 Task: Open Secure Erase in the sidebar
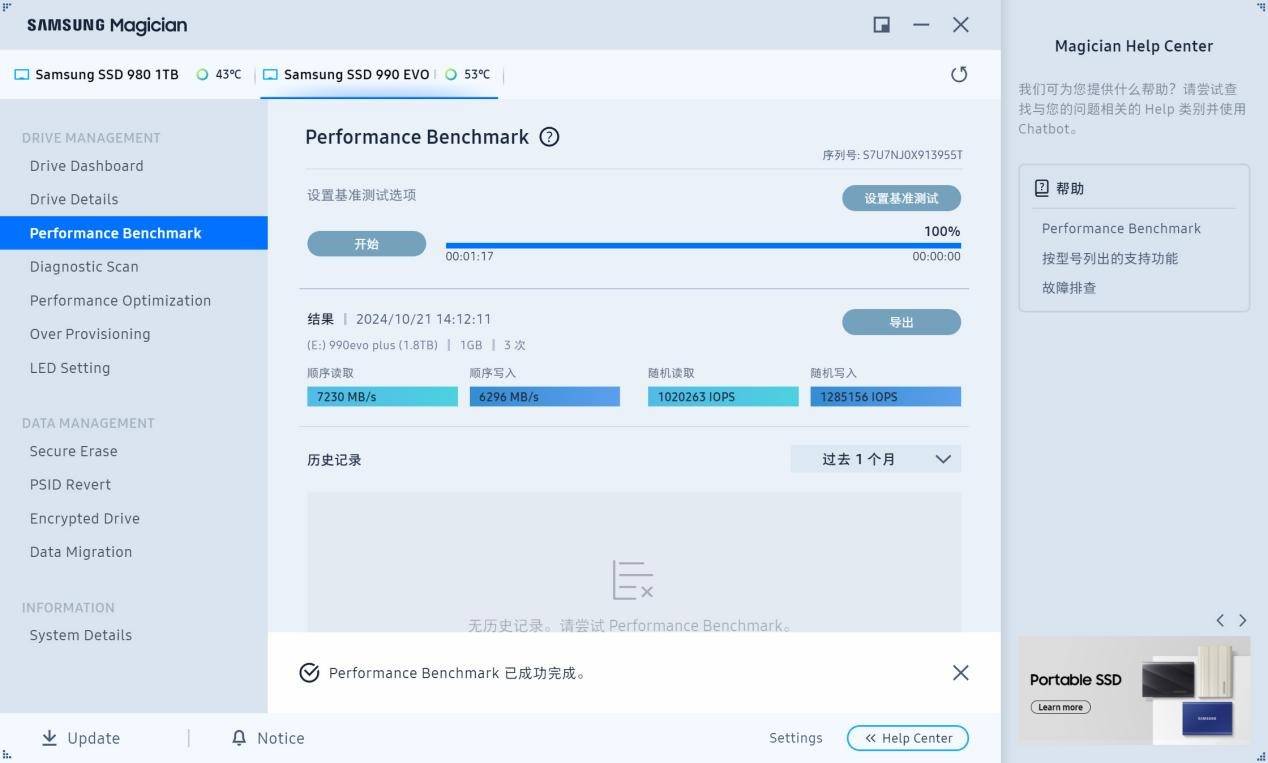pyautogui.click(x=73, y=451)
